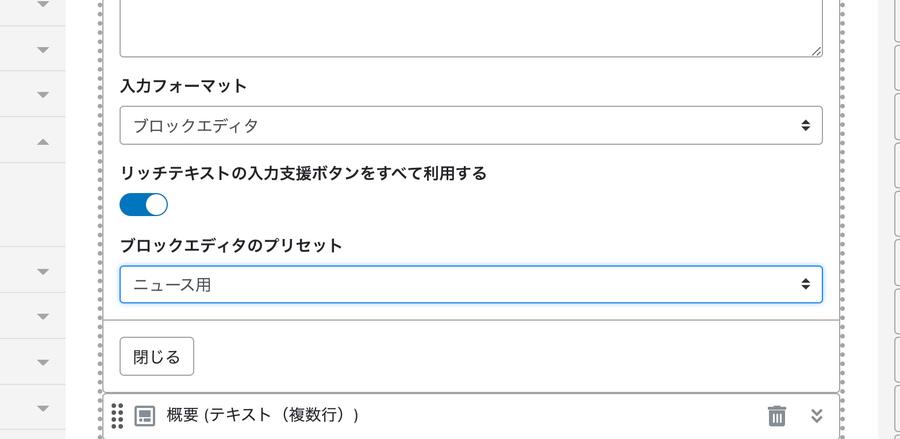Click the arrows on ブロックエディタ select box
900x439 pixels.
[x=806, y=125]
